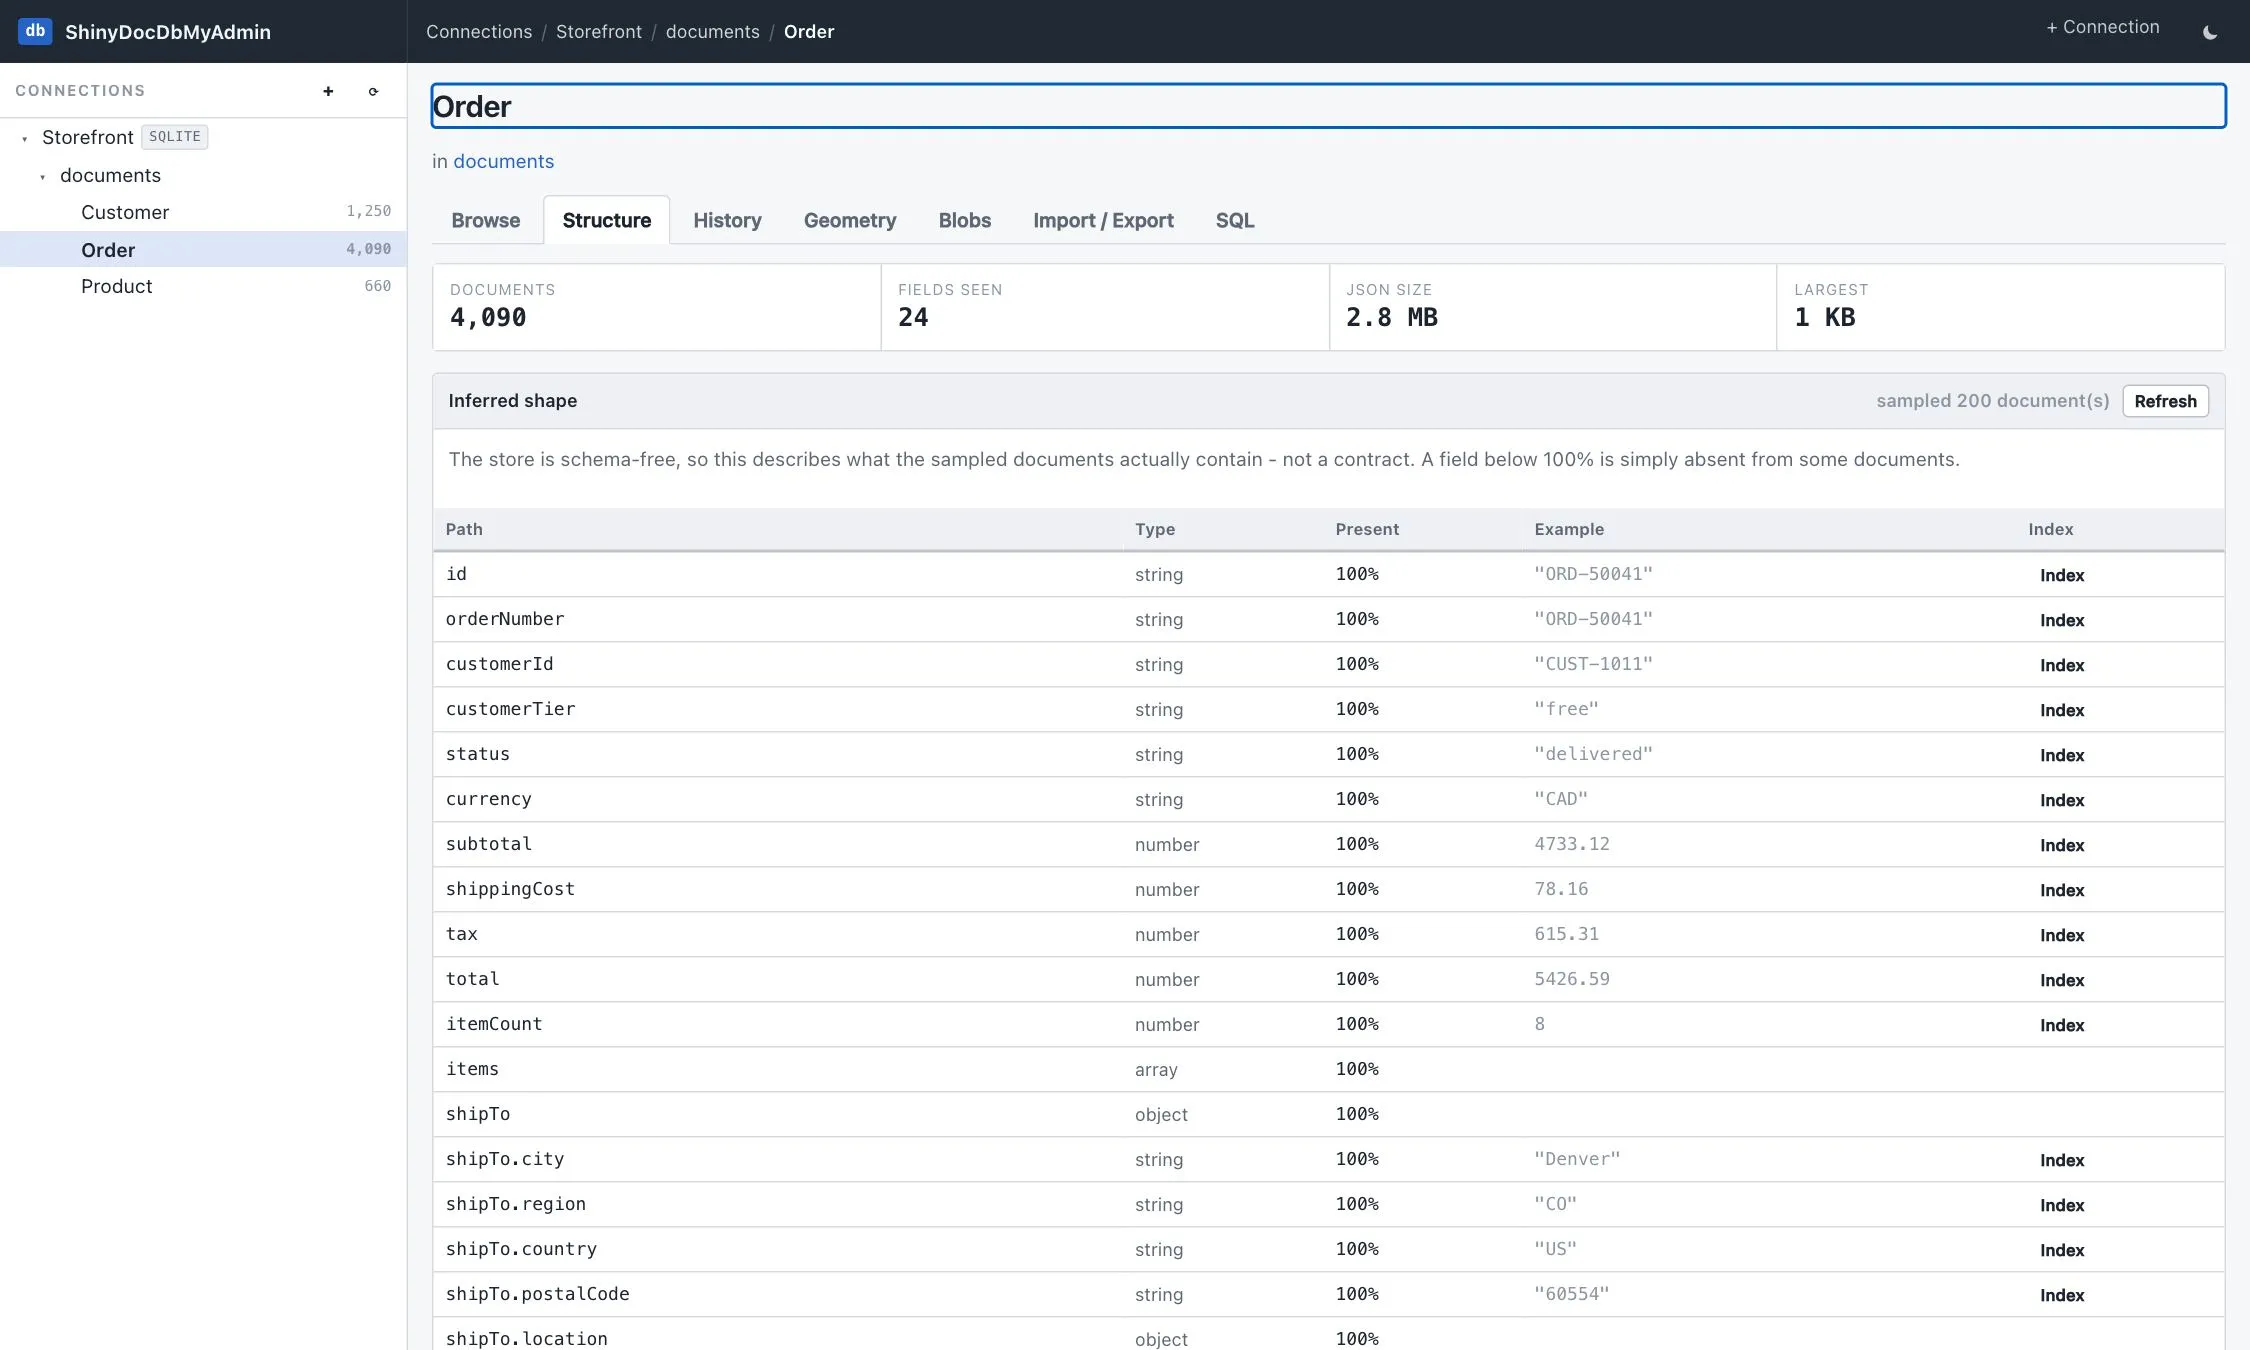Click the 1 KB largest stat
Viewport: 2250px width, 1350px height.
tap(1825, 317)
